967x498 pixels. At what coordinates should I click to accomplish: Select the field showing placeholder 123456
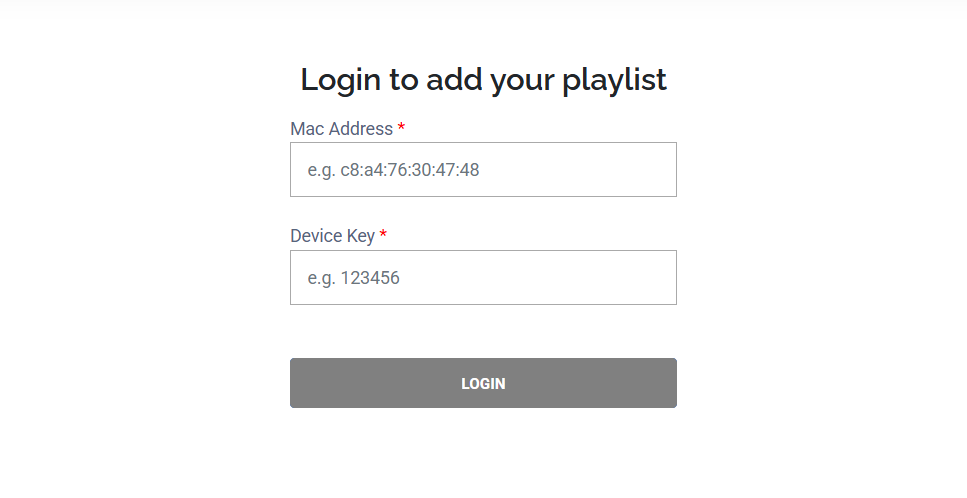pos(483,277)
